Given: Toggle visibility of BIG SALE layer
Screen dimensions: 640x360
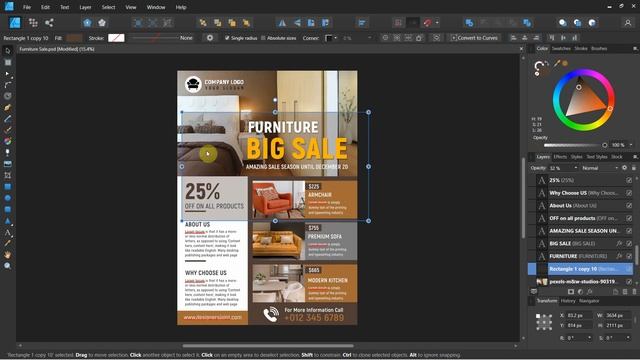Looking at the screenshot, I should click(629, 243).
